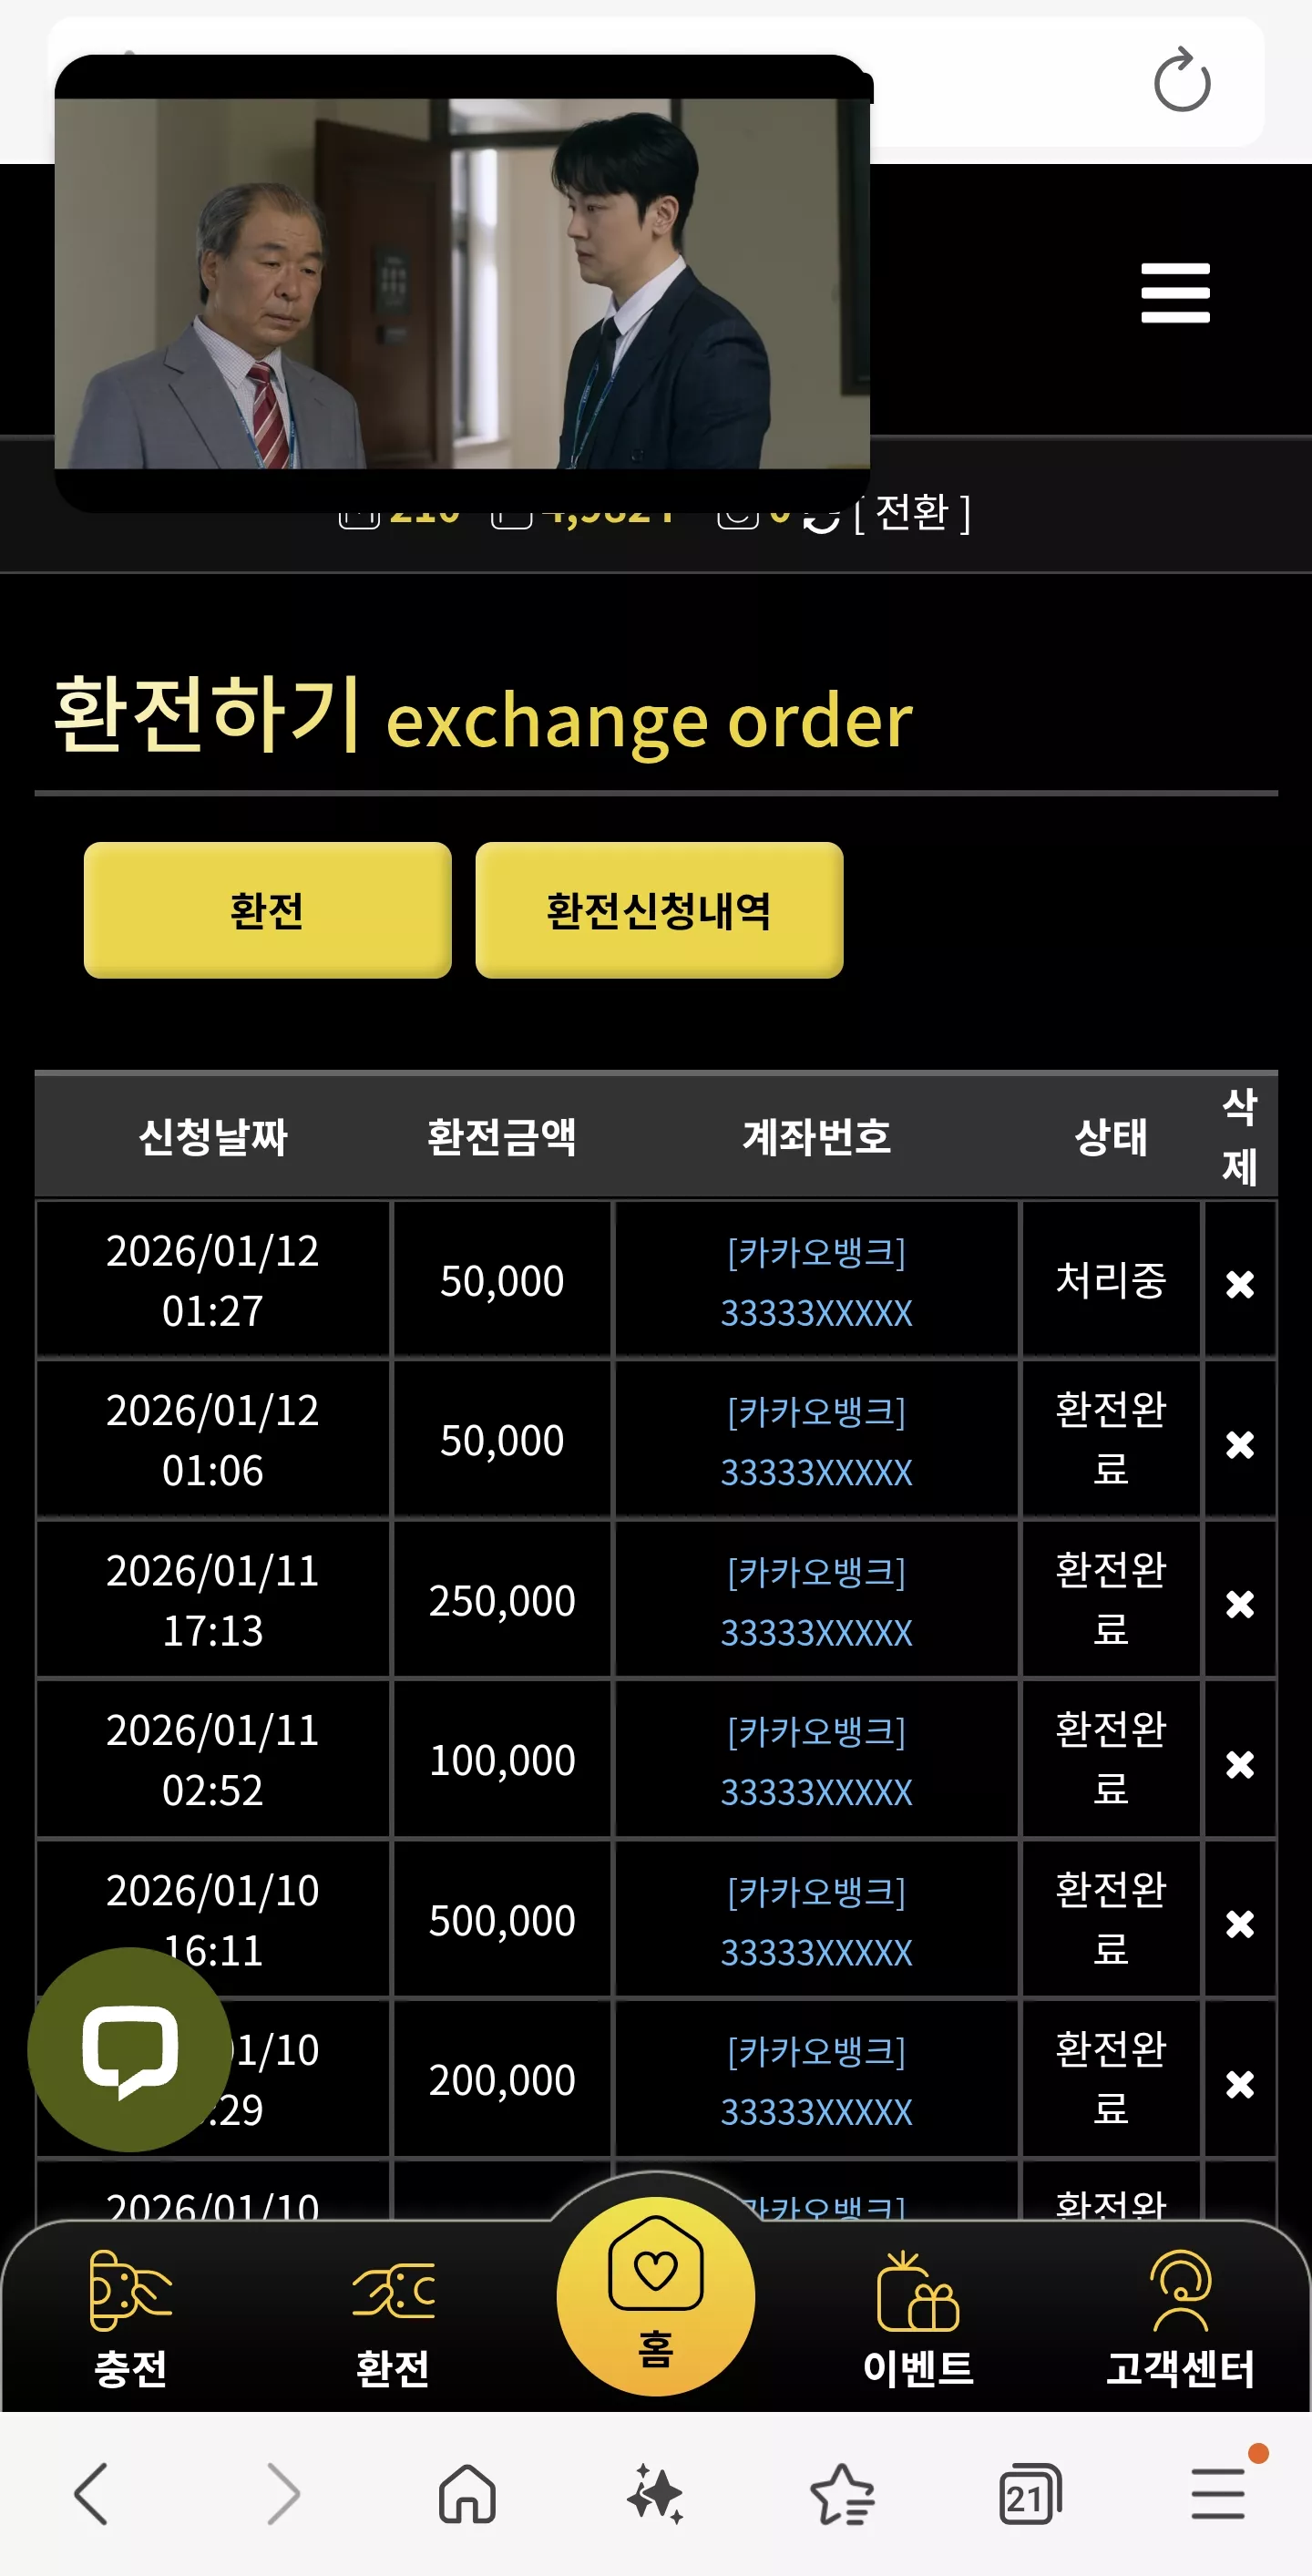Select the 환전신청내역 tab button
The width and height of the screenshot is (1312, 2576).
659,910
